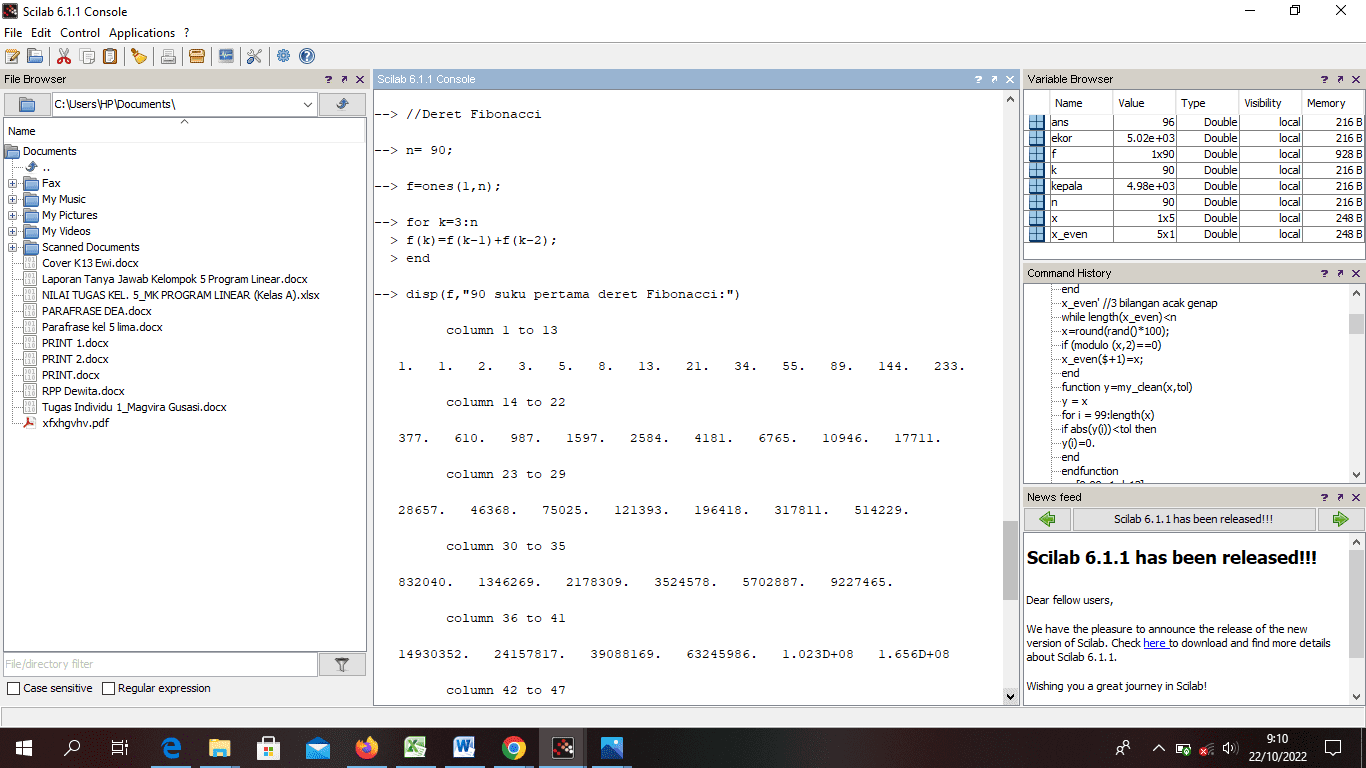Undock the File Browser panel
1366x768 pixels.
pyautogui.click(x=344, y=79)
